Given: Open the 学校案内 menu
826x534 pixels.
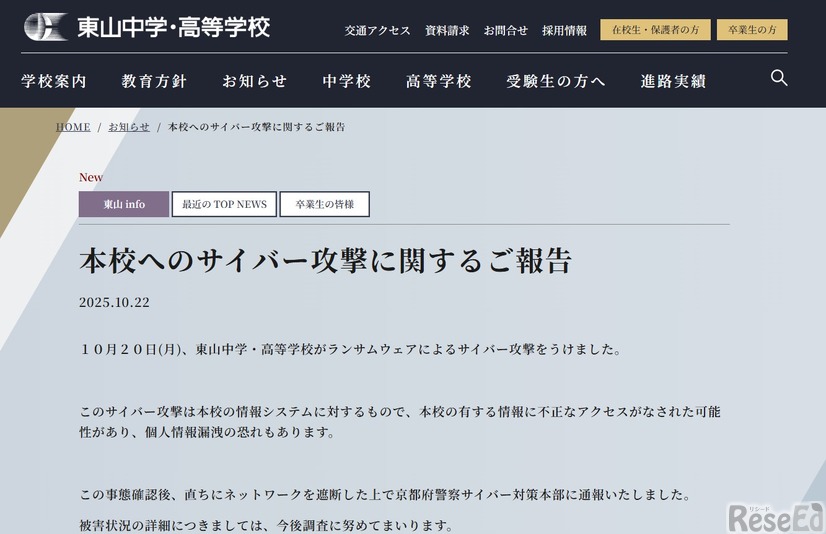Looking at the screenshot, I should click(x=54, y=81).
